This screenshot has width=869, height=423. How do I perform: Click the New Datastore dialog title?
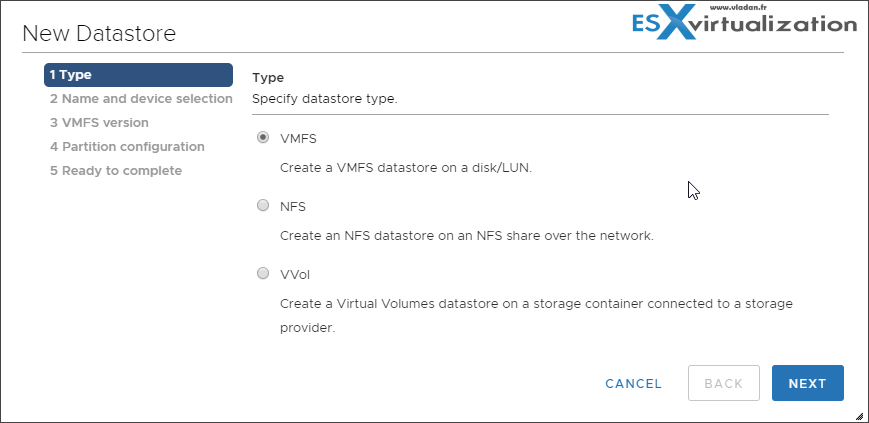[x=99, y=34]
